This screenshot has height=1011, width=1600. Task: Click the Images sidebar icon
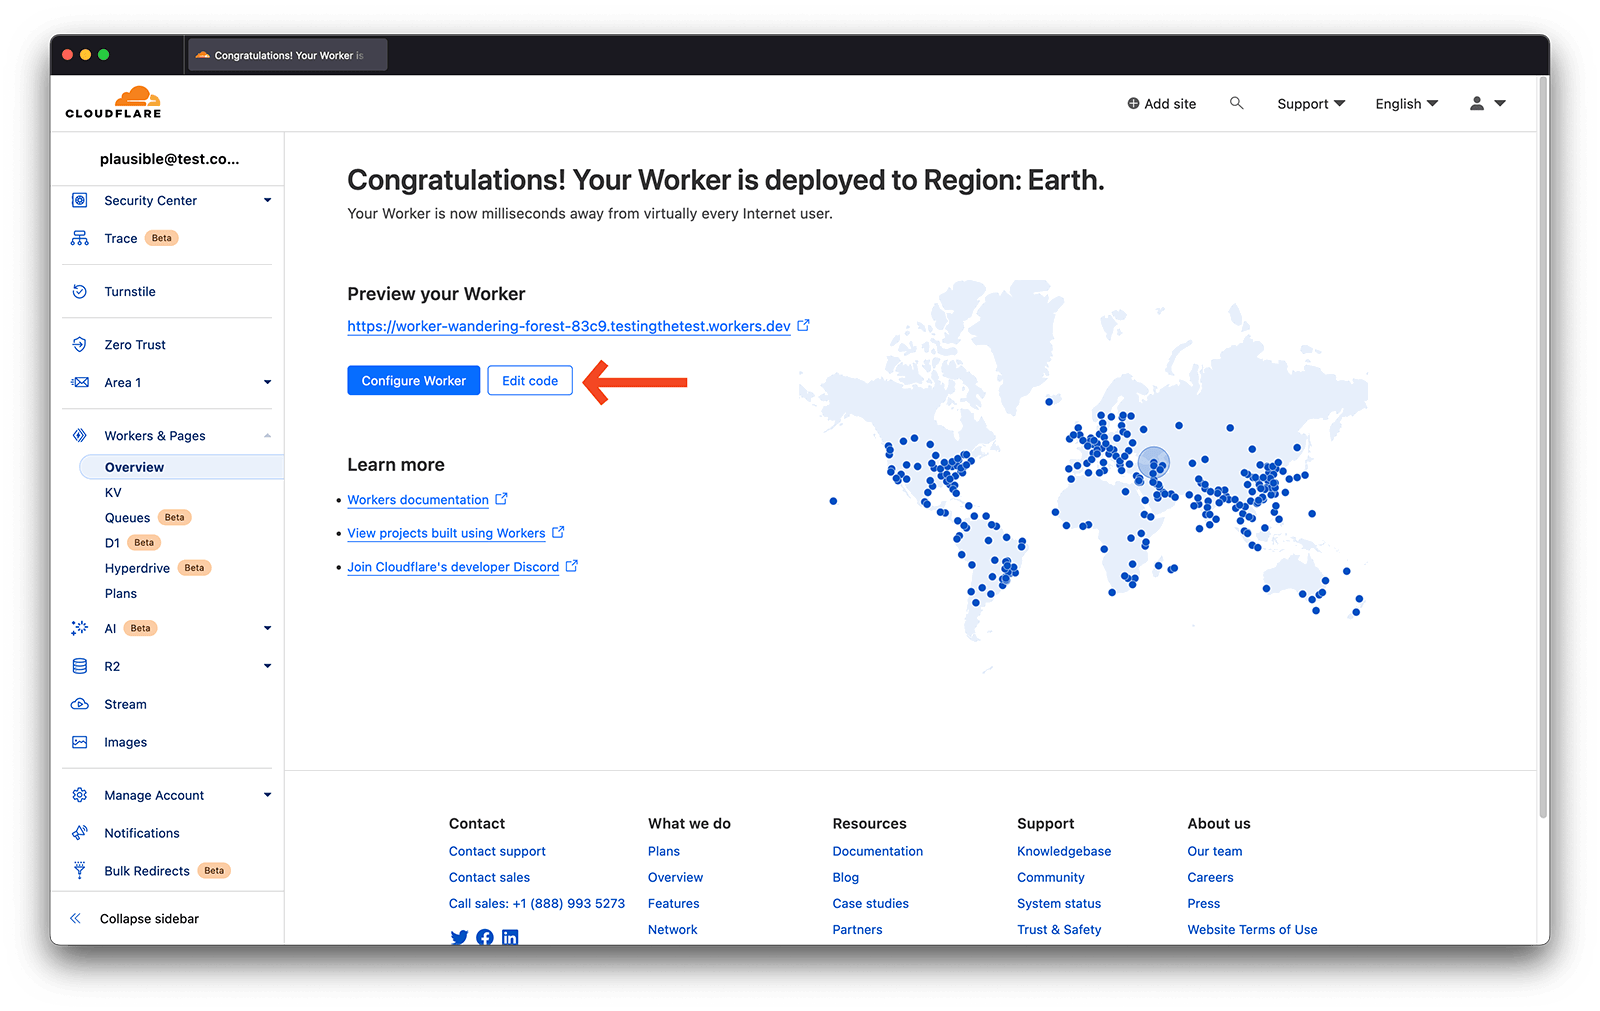click(x=80, y=742)
